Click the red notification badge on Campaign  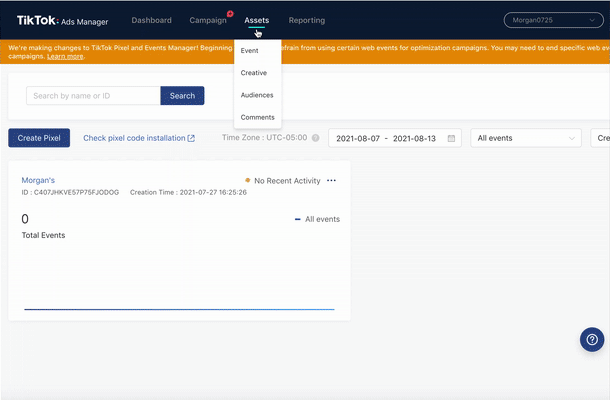point(230,14)
